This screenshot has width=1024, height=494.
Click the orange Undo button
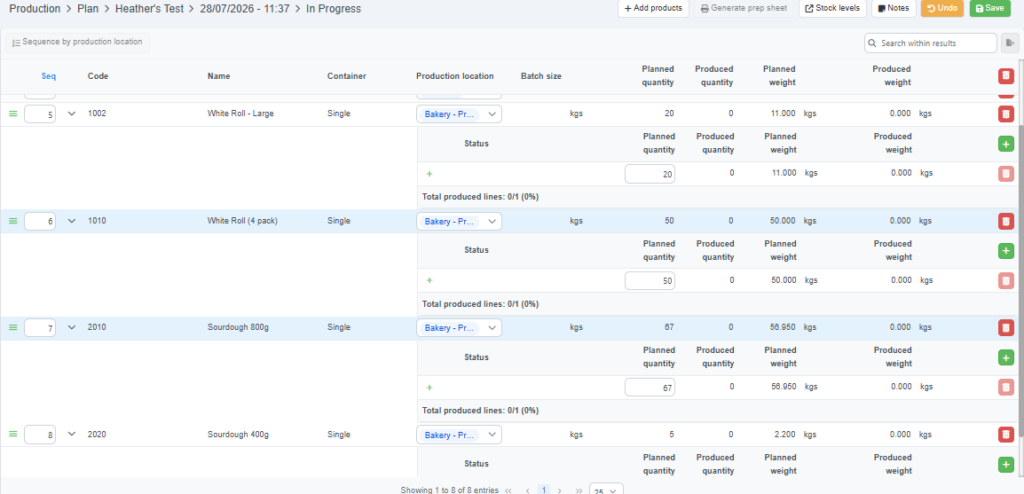click(x=942, y=8)
